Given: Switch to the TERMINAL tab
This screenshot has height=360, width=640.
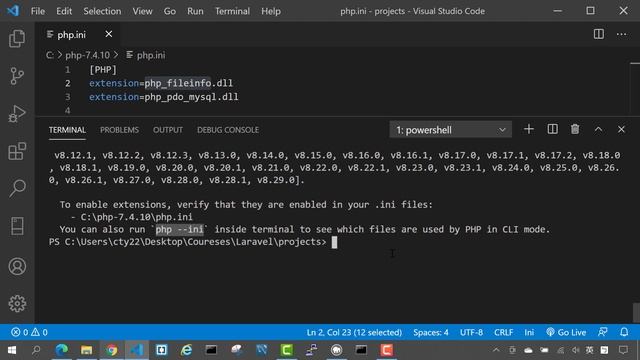Looking at the screenshot, I should coord(67,130).
